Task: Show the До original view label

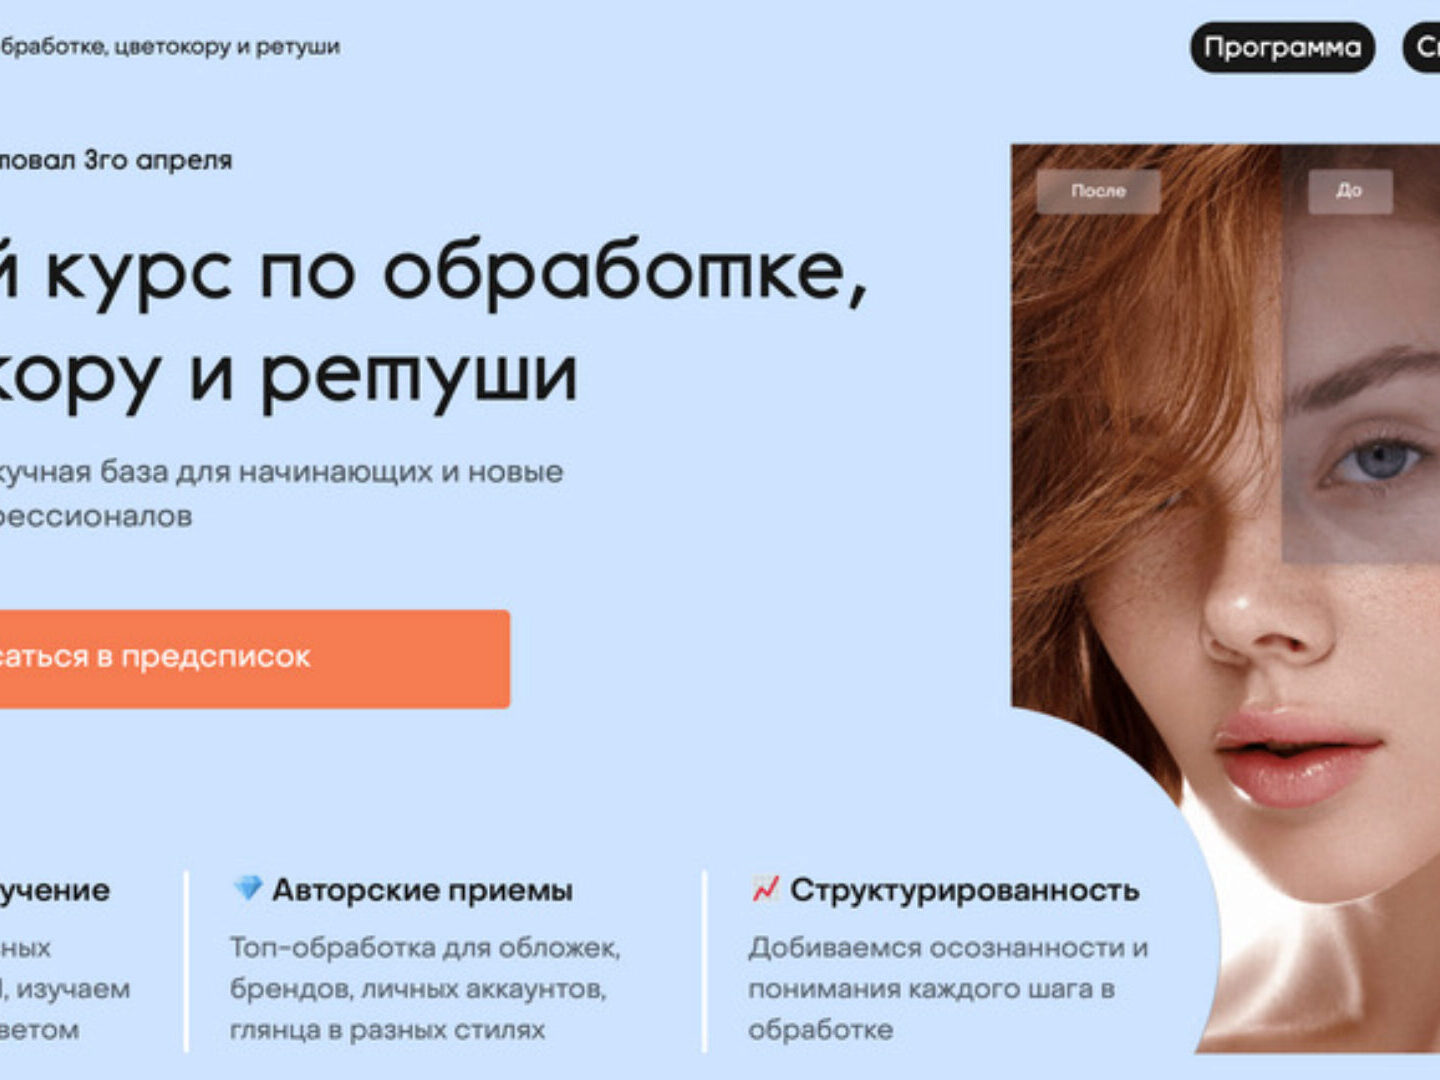Action: pyautogui.click(x=1350, y=190)
